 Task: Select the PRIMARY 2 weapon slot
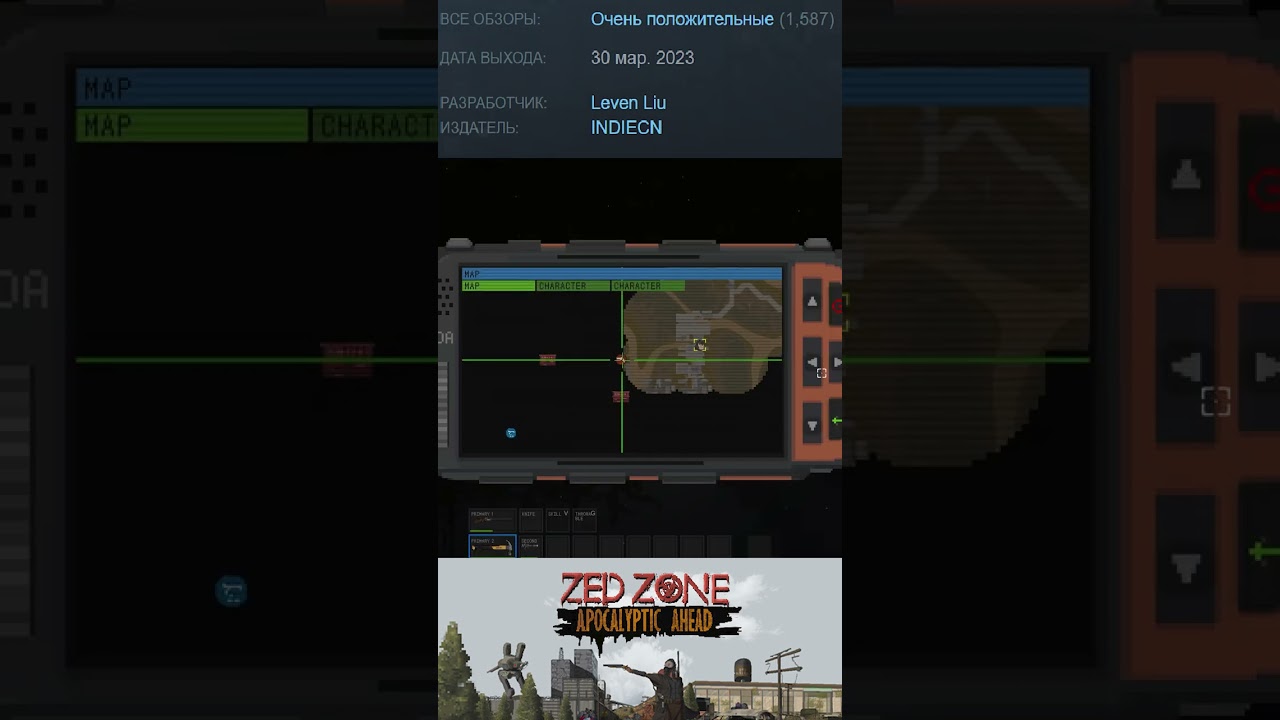pyautogui.click(x=492, y=546)
